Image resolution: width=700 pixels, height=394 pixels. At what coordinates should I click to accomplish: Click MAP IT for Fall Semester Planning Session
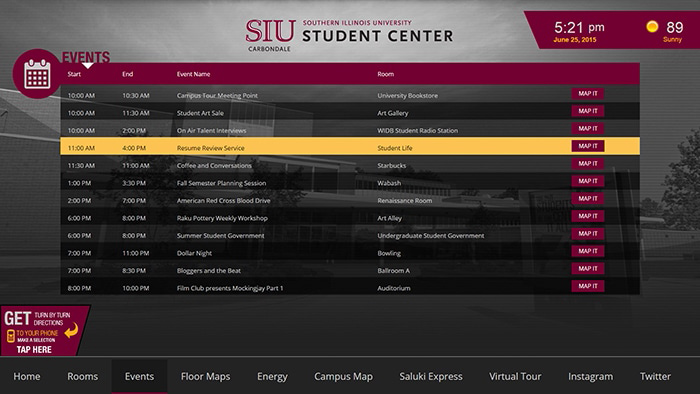tap(588, 181)
